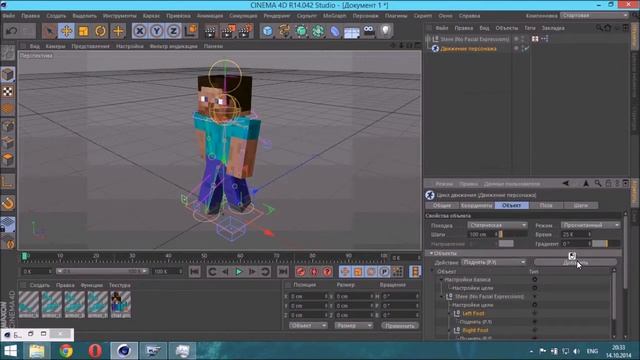
Task: Toggle the Z axis lock
Action: (173, 31)
